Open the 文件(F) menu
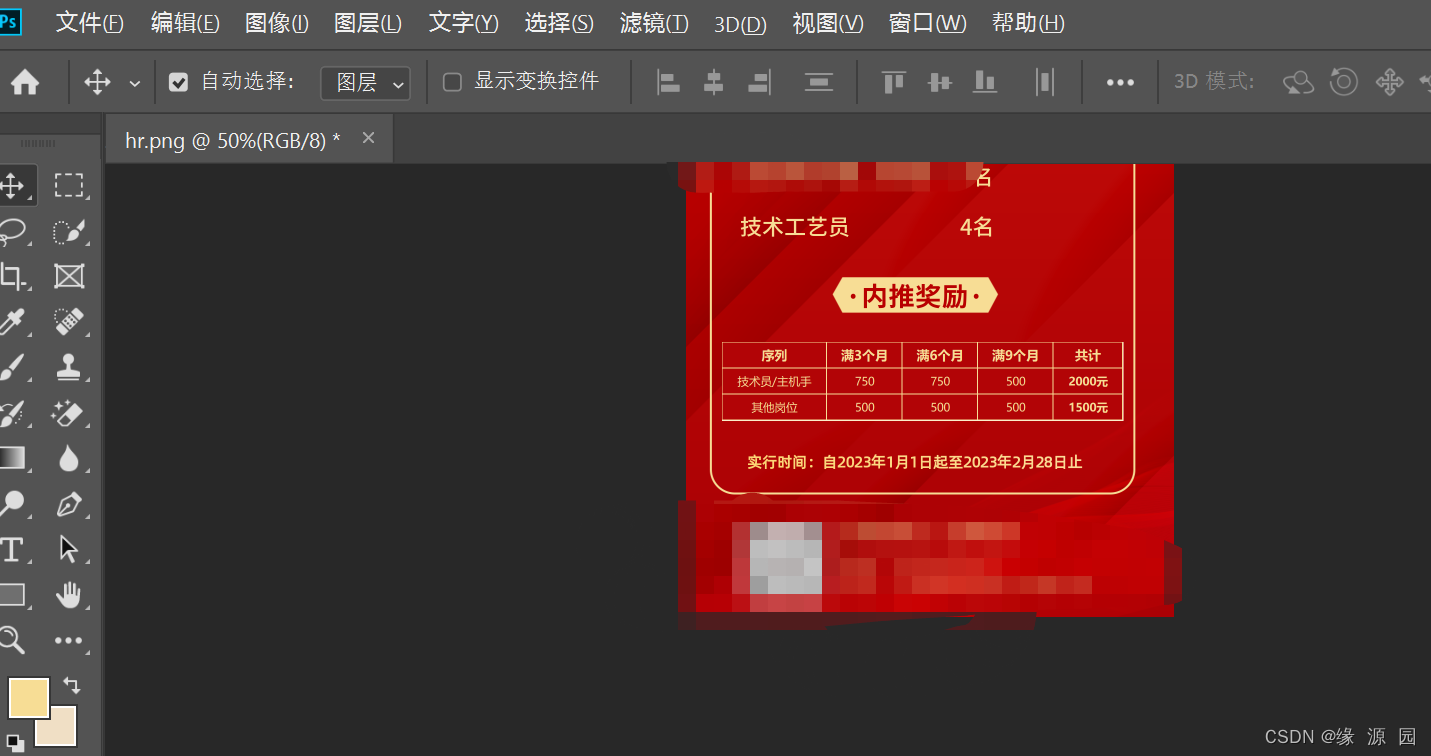 point(89,23)
